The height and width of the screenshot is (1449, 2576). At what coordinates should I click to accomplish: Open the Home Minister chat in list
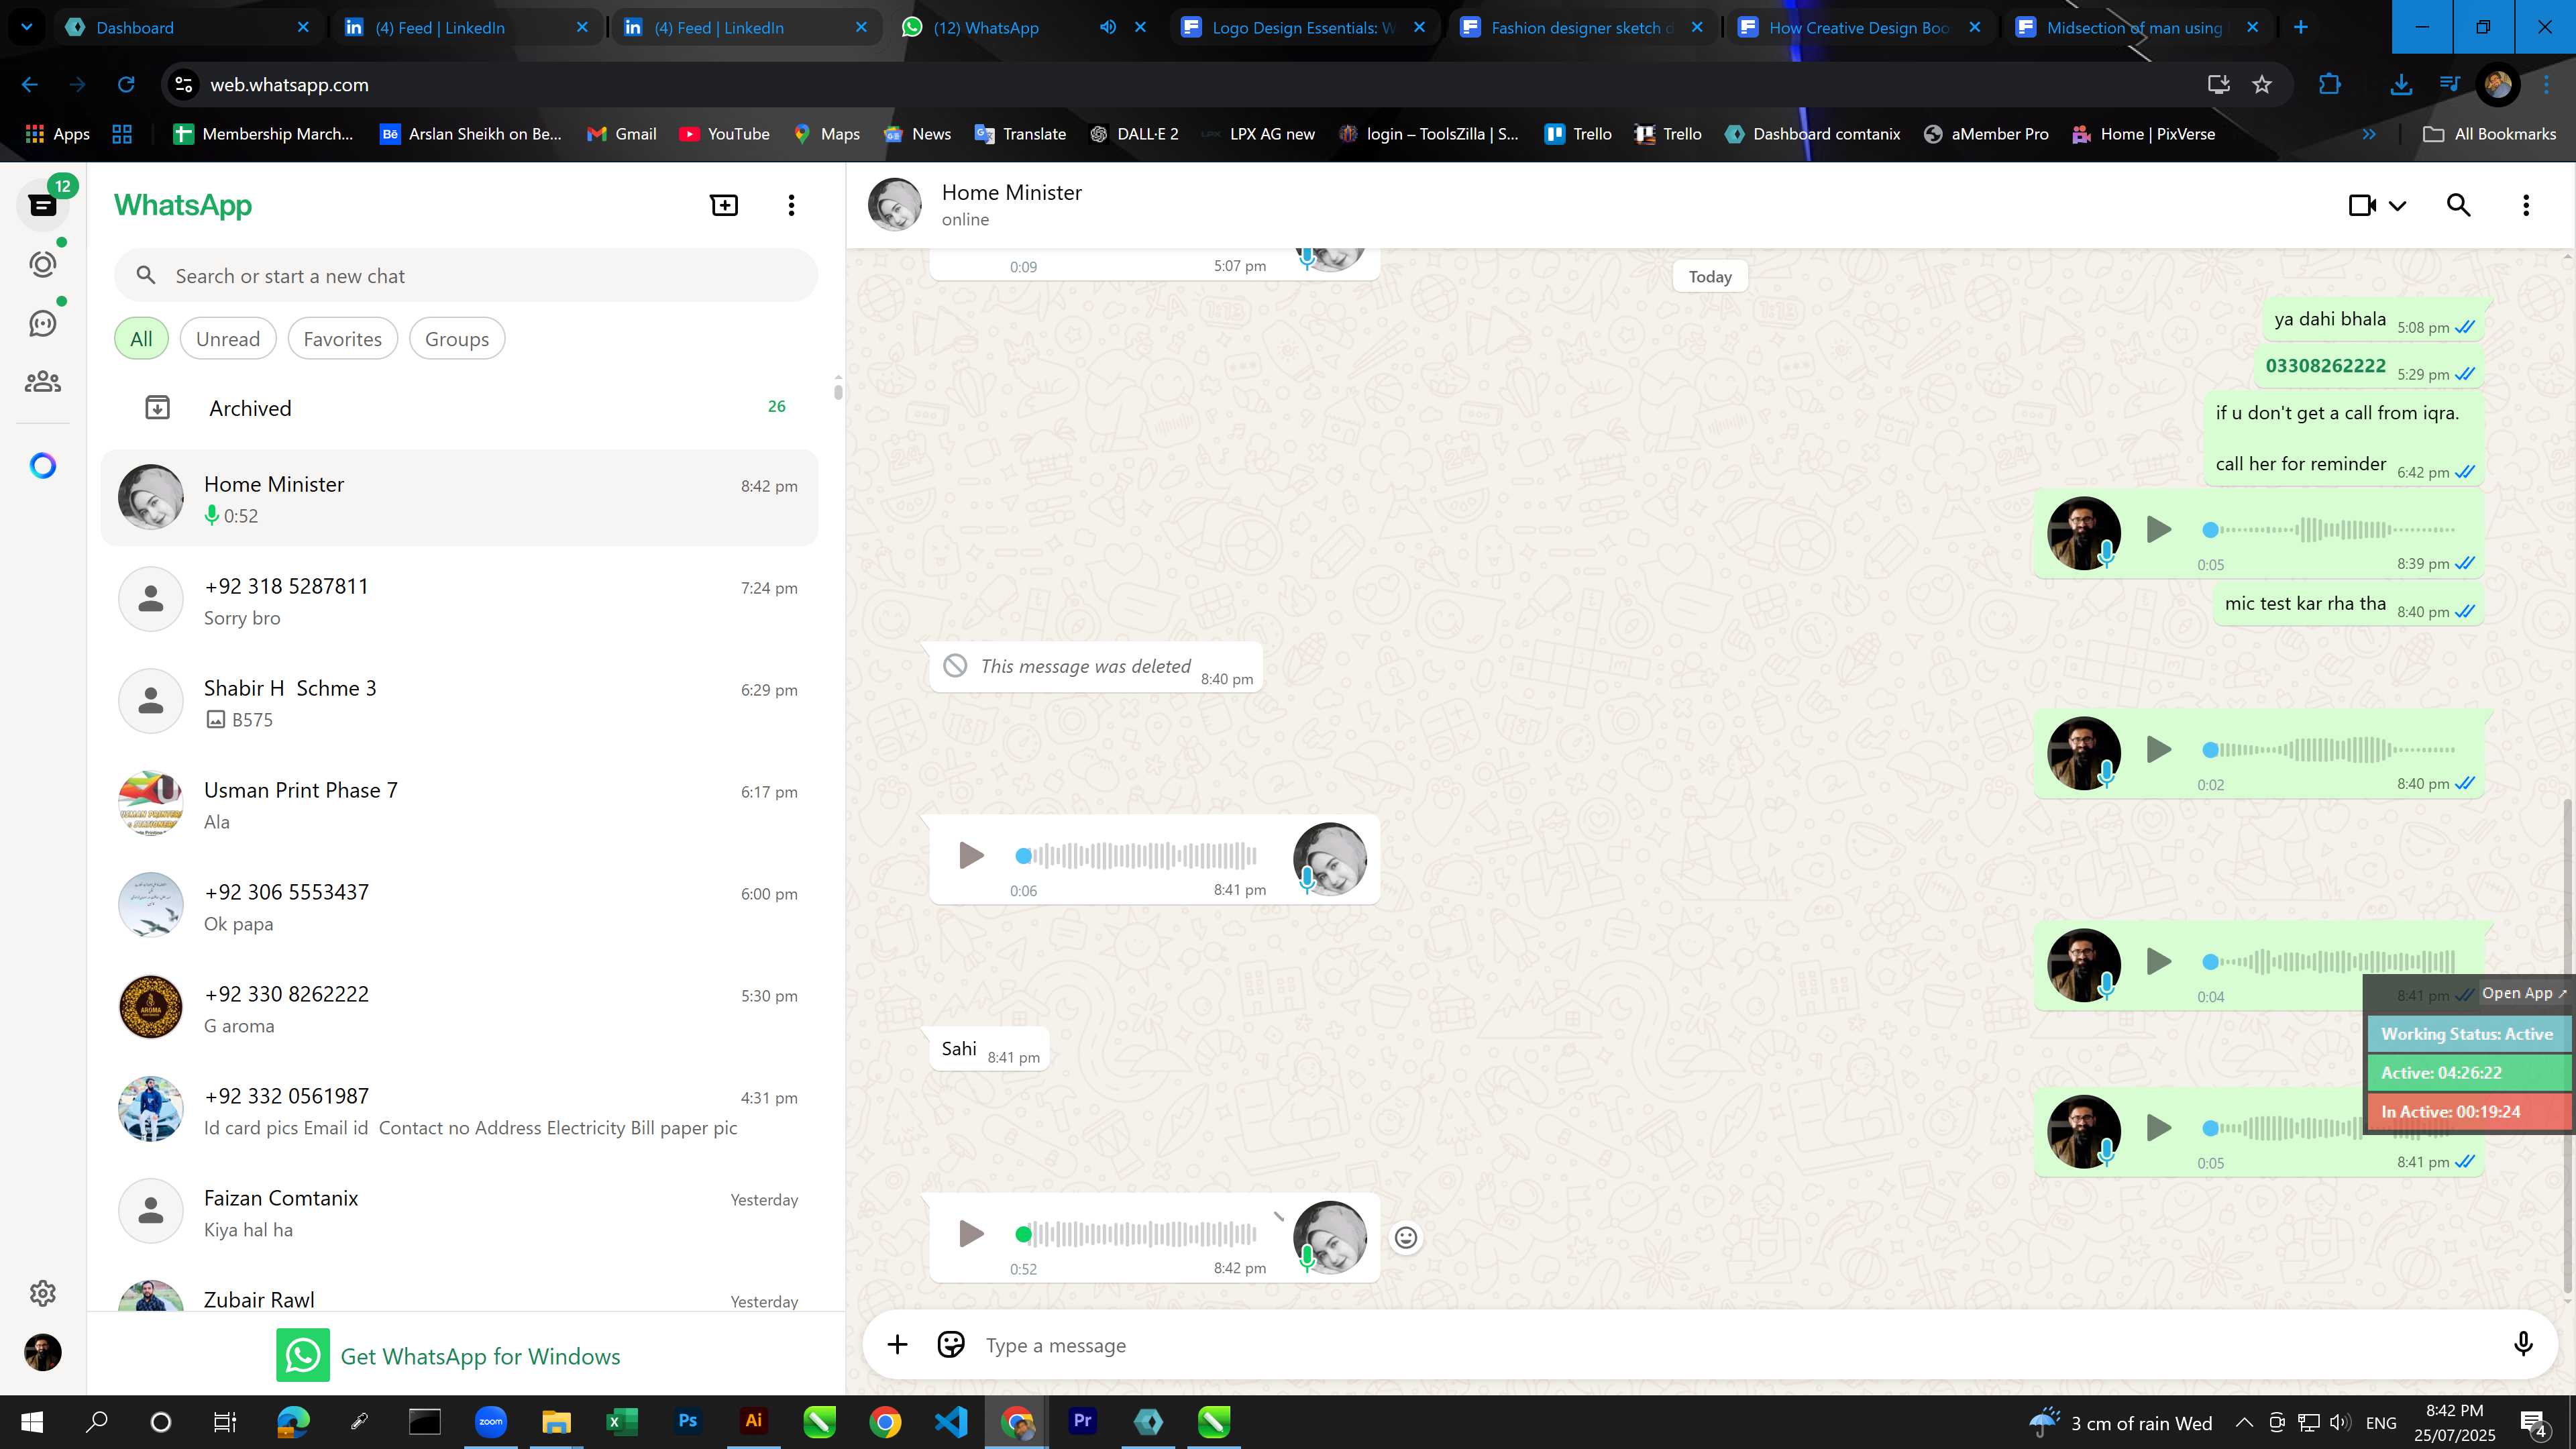[460, 498]
